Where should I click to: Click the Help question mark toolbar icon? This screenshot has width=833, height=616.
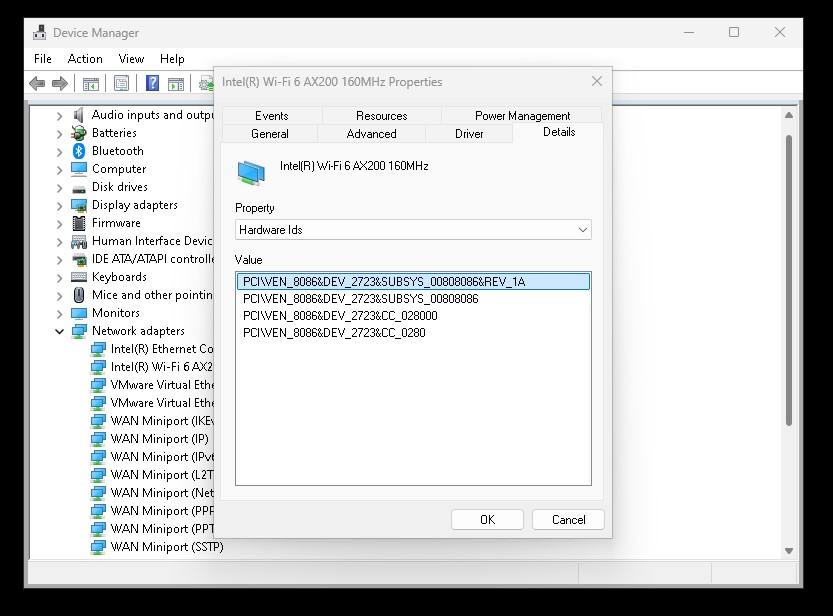(x=152, y=83)
